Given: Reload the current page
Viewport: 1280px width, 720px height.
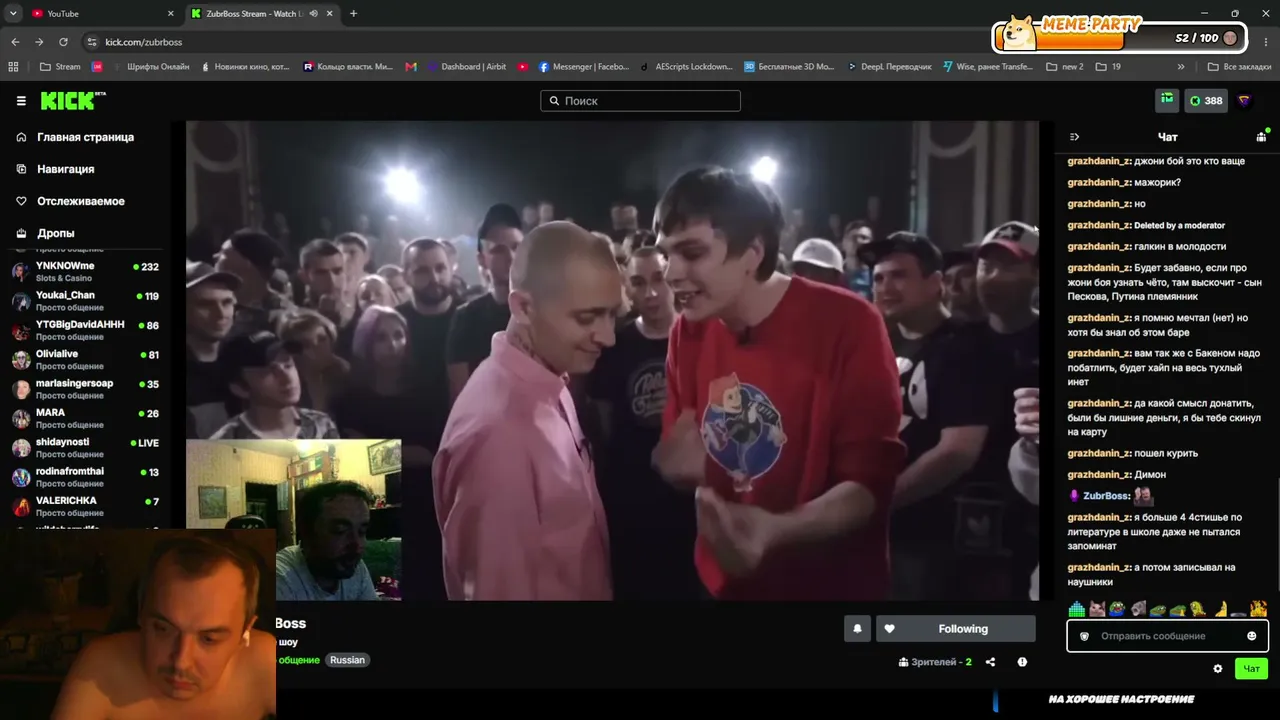Looking at the screenshot, I should coord(63,42).
